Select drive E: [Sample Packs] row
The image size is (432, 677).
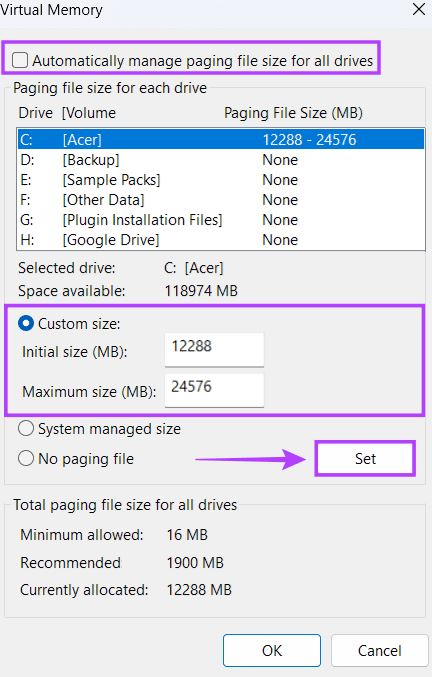tap(221, 180)
